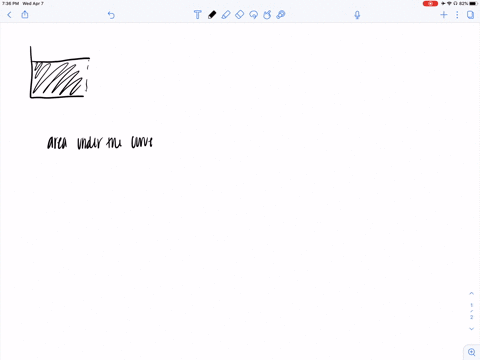Go to next page with down chevron
Screen dimensions: 480x360
[471, 329]
